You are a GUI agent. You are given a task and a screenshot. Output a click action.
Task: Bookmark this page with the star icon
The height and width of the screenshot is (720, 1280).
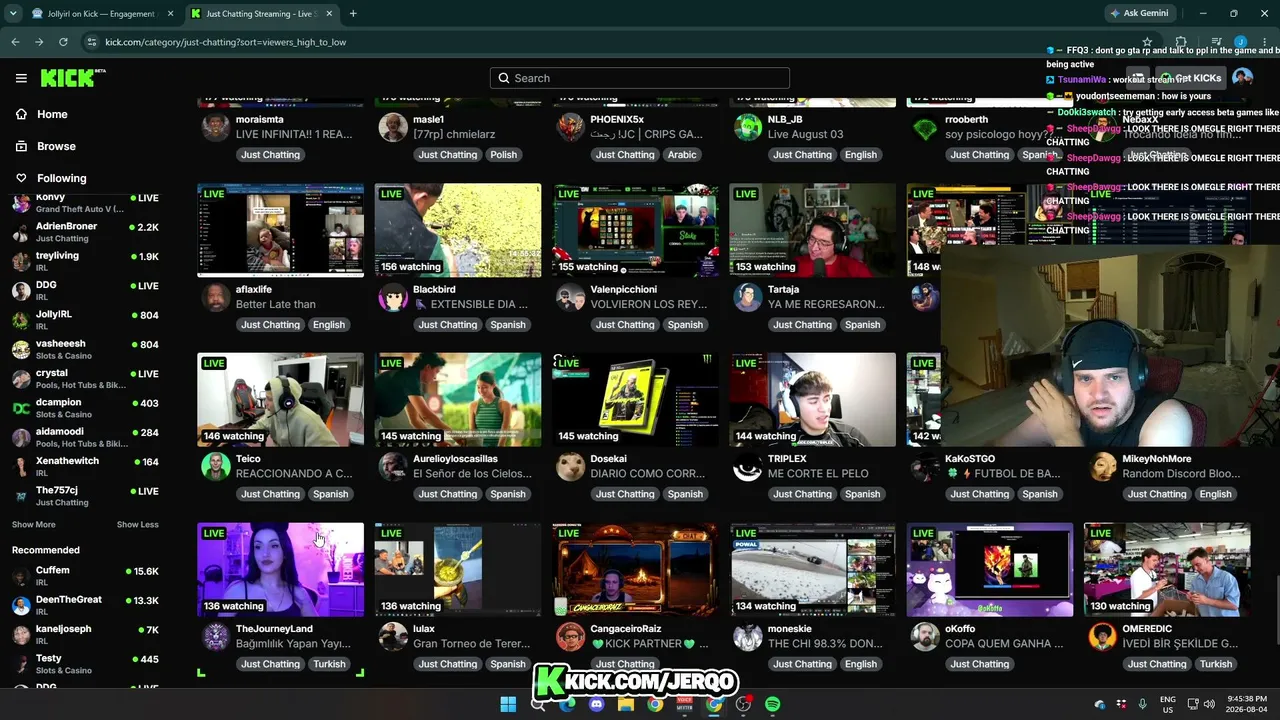tap(1147, 42)
